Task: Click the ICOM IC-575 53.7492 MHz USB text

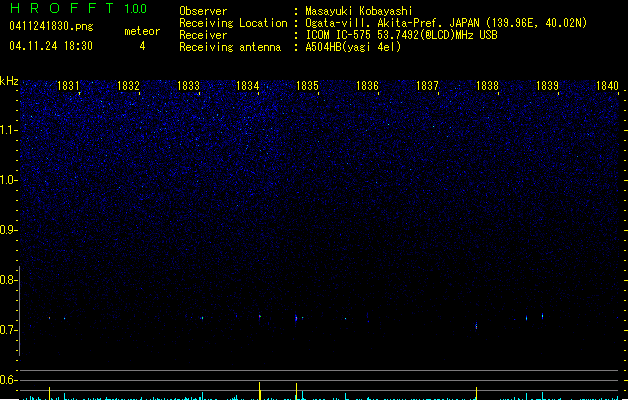Action: tap(402, 35)
